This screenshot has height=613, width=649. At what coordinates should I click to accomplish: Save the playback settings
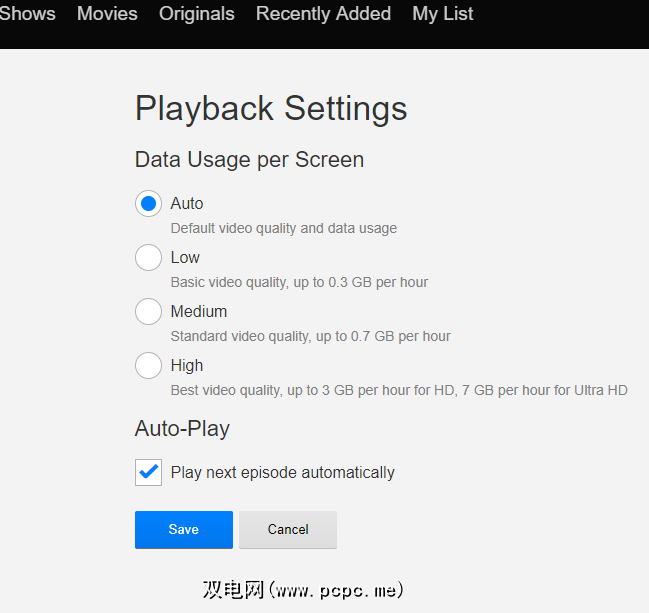click(x=184, y=530)
